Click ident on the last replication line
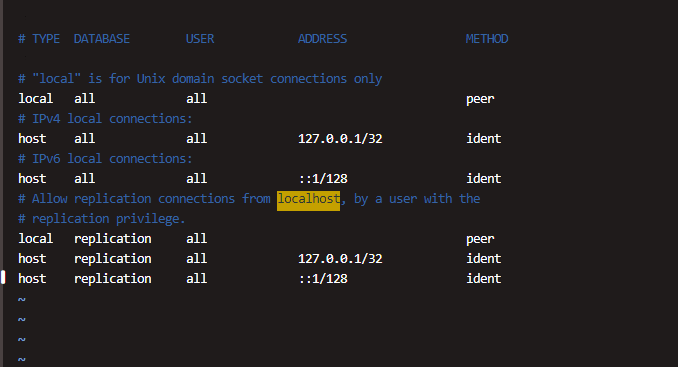678x367 pixels. [x=483, y=278]
